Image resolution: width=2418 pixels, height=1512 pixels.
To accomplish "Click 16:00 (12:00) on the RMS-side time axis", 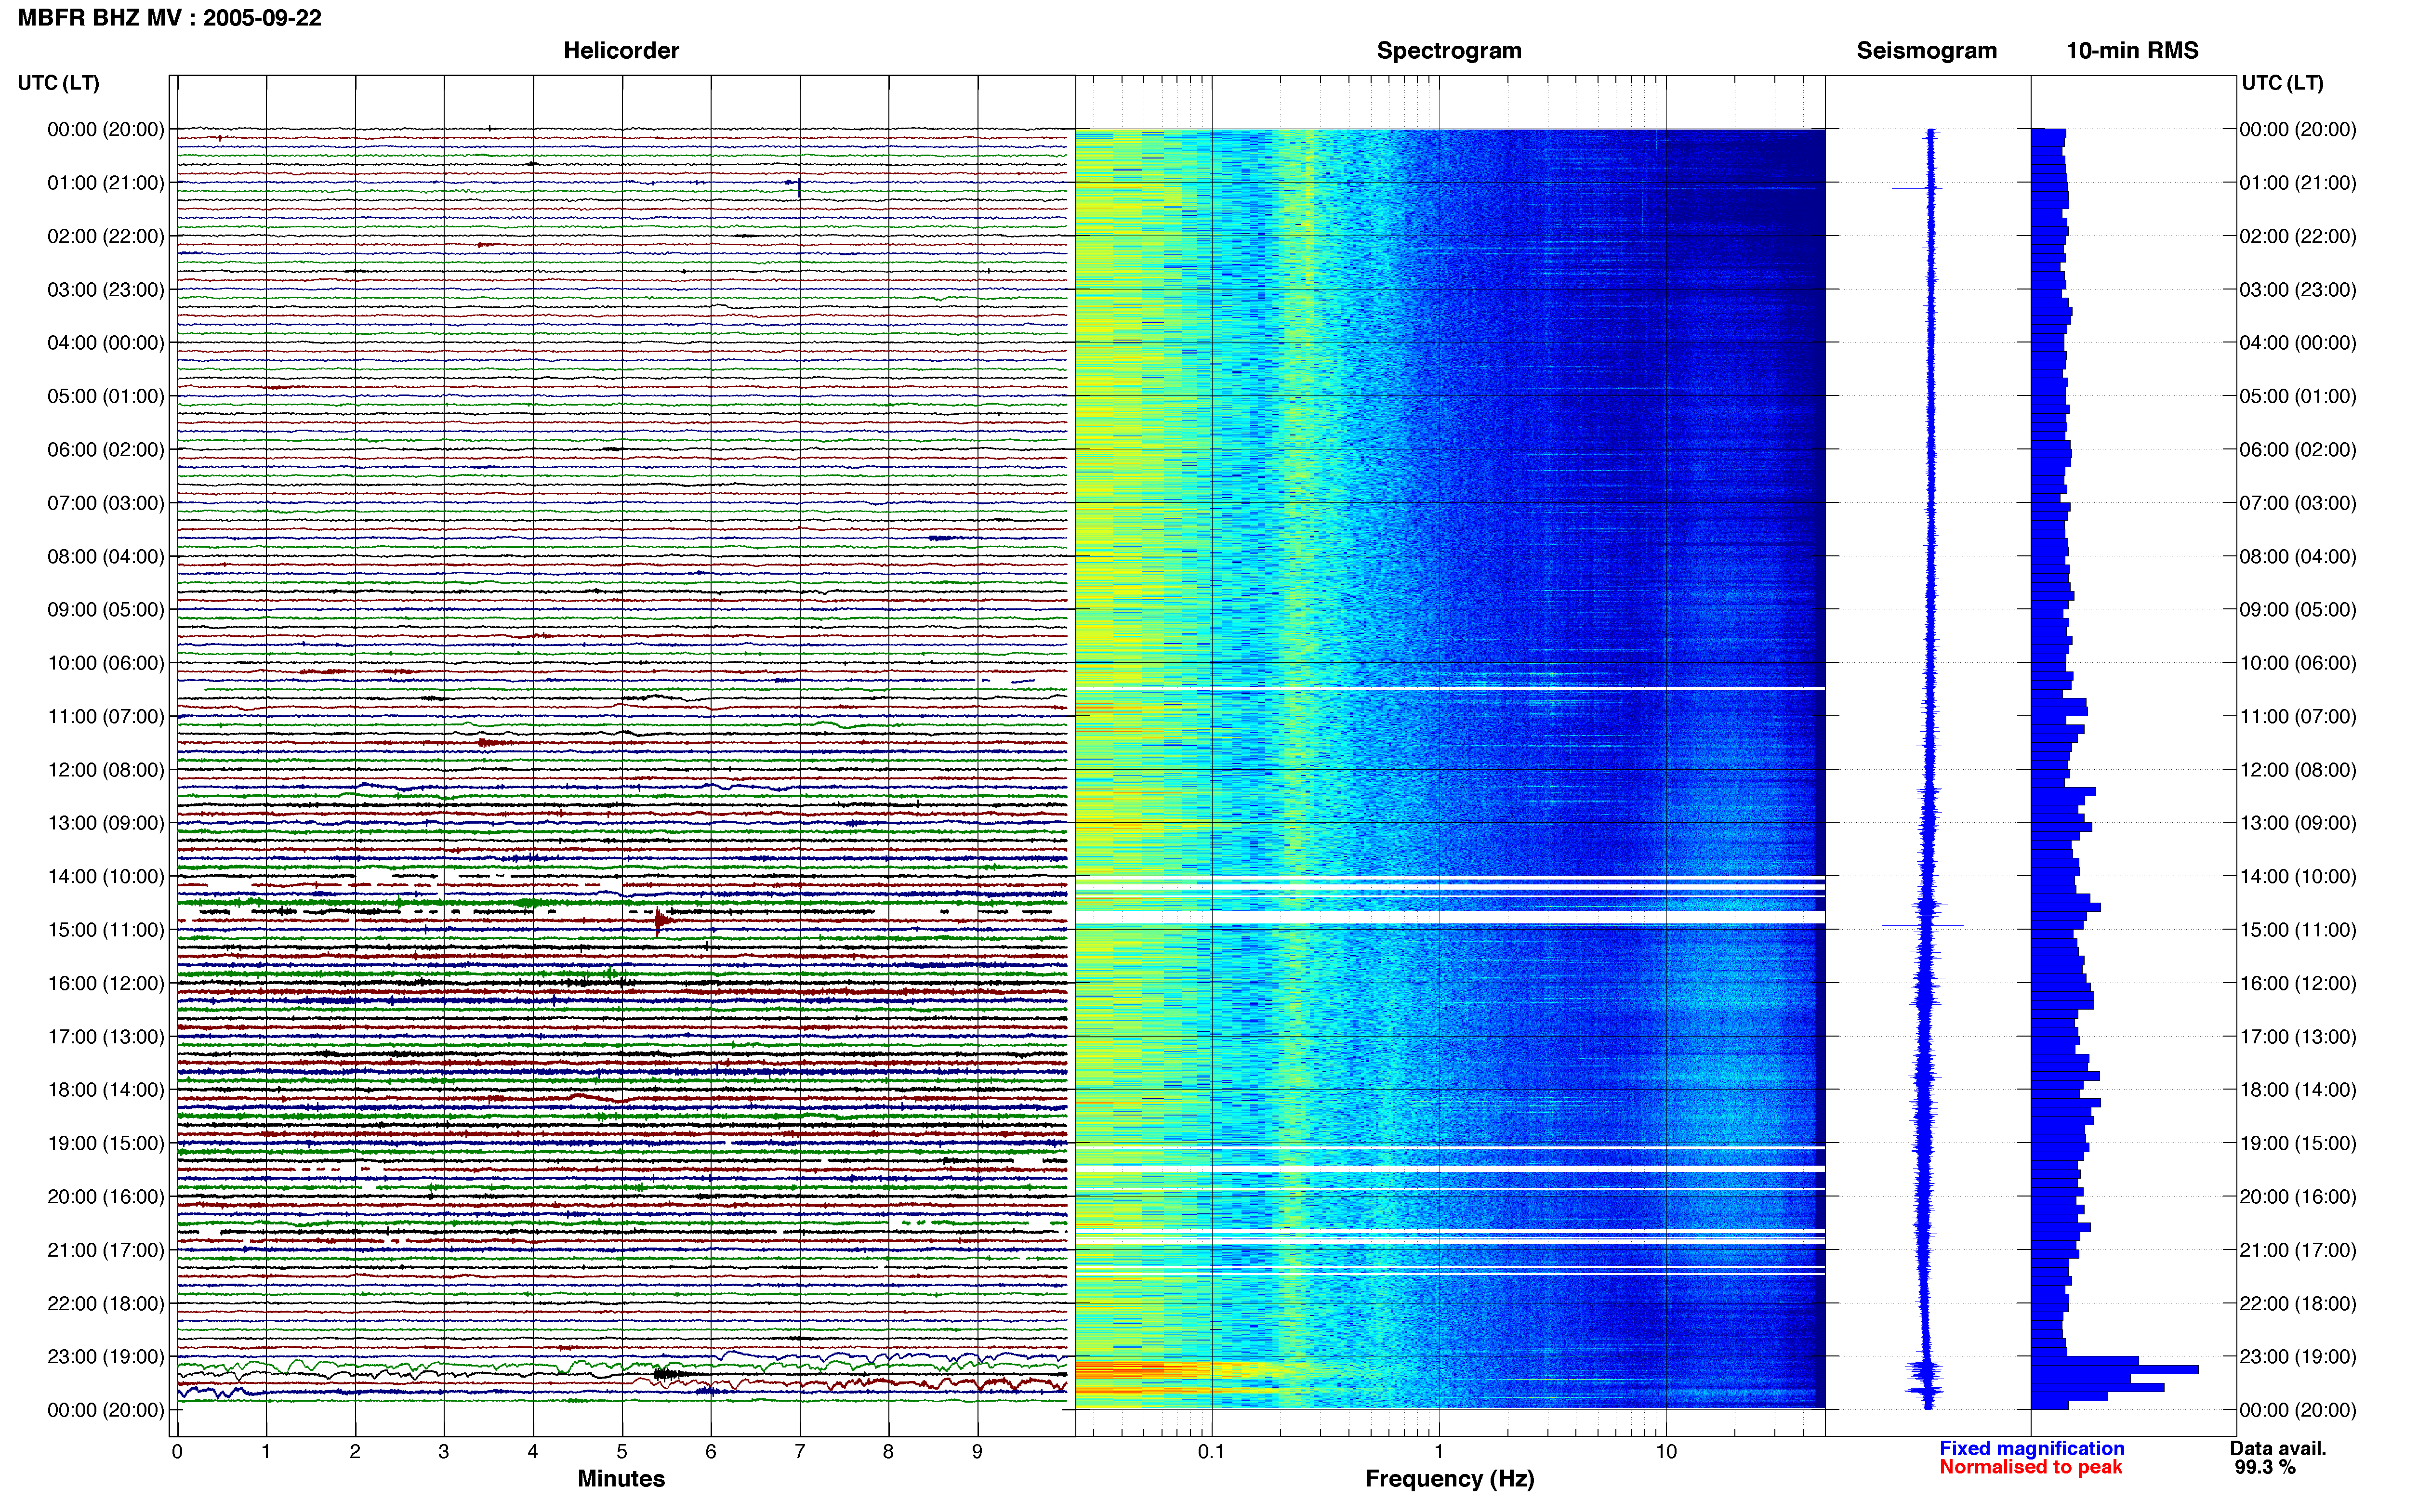I will tap(2298, 983).
